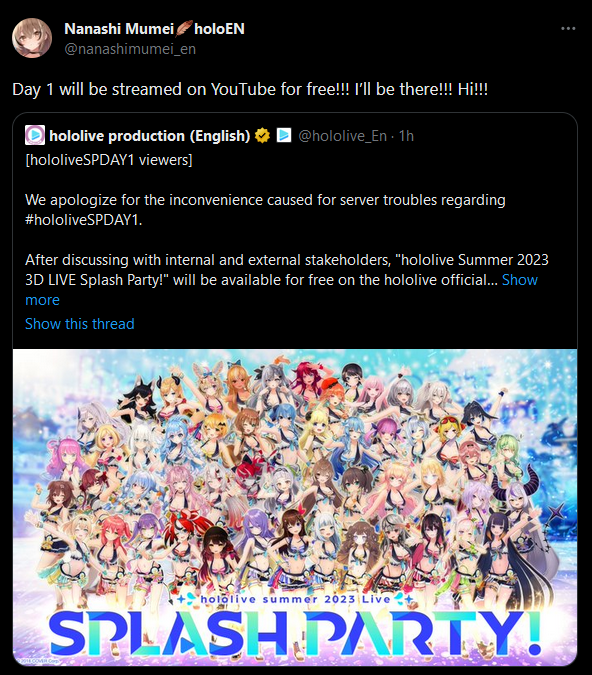The height and width of the screenshot is (675, 592).
Task: Click the server troubles apology paragraph
Action: pos(265,210)
